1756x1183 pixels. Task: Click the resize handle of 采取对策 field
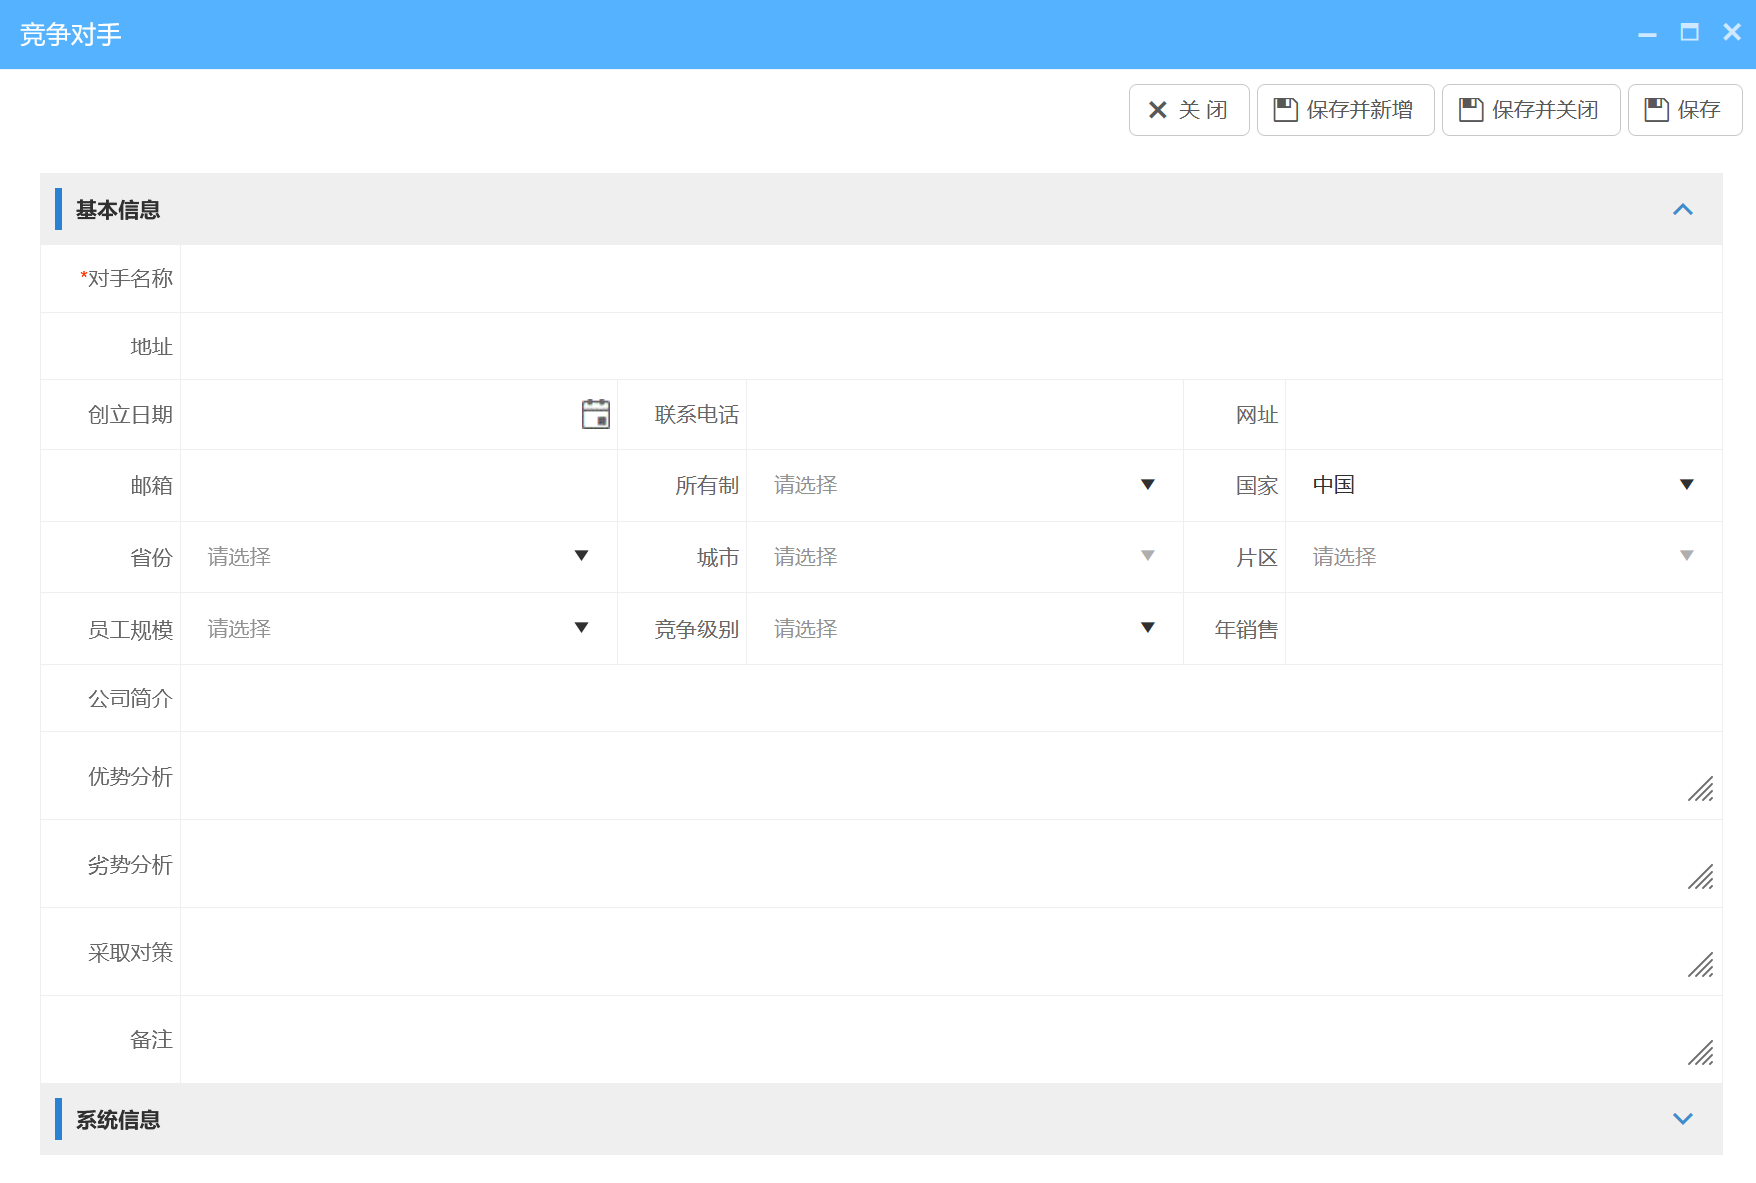click(1702, 966)
